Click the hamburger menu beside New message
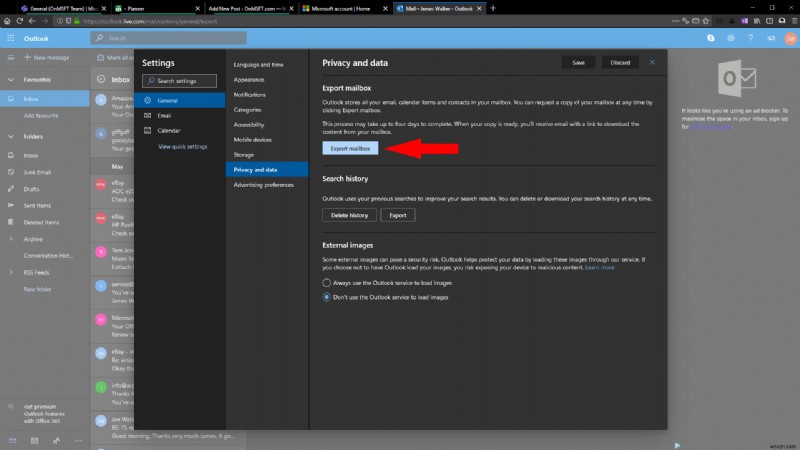800x450 pixels. 9,59
